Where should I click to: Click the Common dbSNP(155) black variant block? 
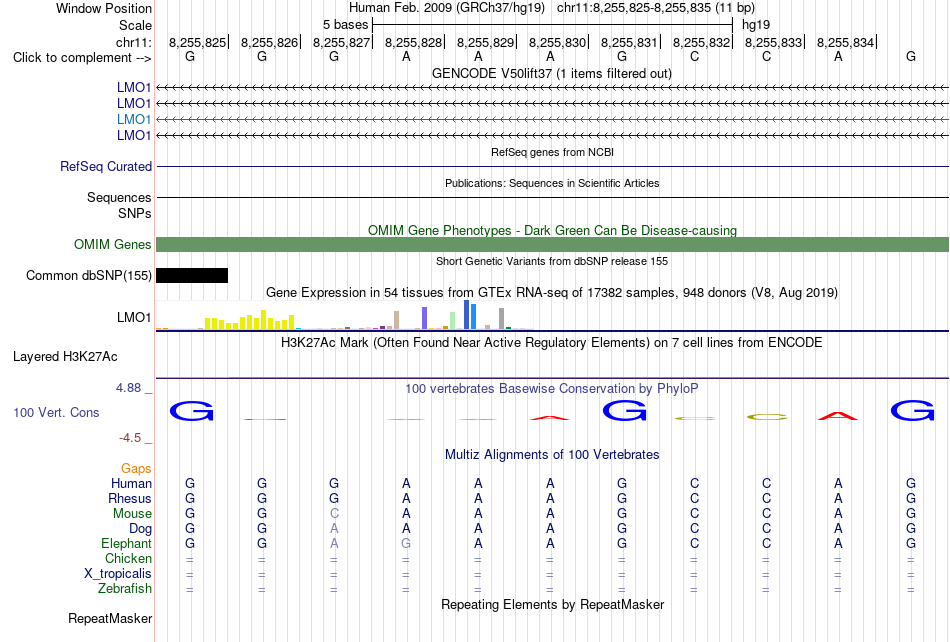tap(192, 276)
